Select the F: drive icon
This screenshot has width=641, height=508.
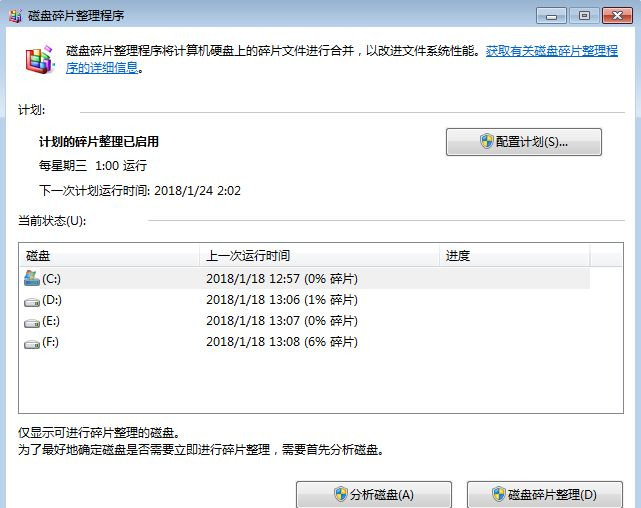(32, 344)
